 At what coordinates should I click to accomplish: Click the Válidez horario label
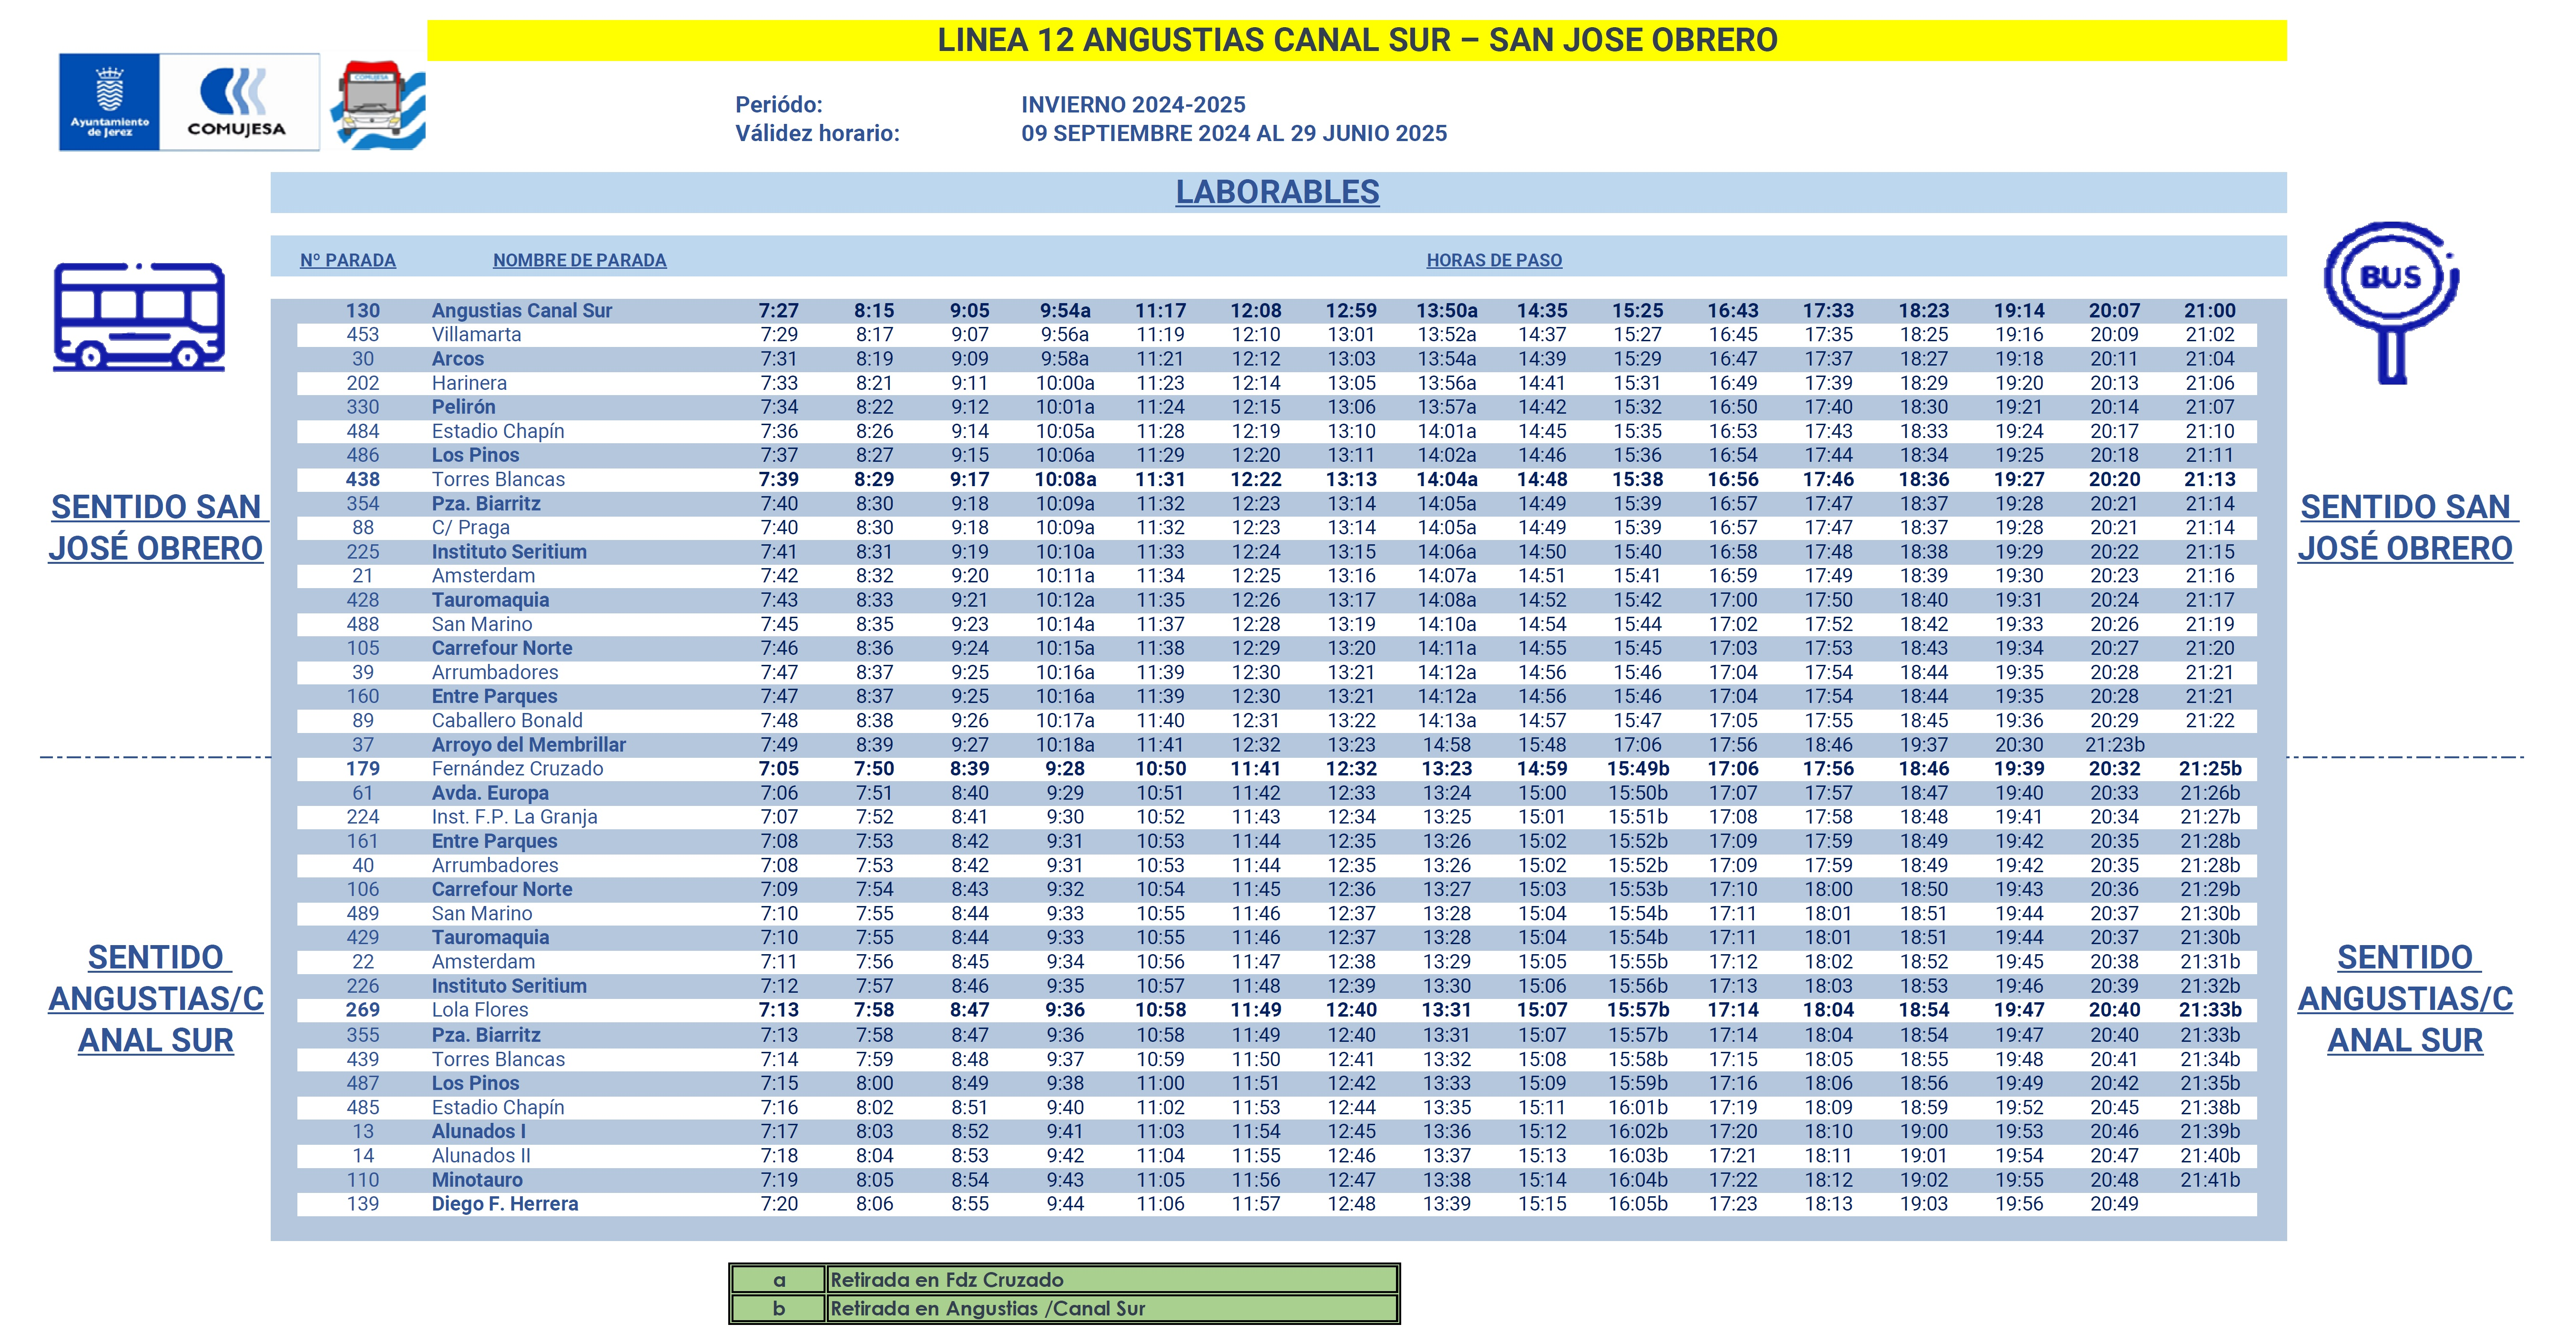(x=818, y=133)
